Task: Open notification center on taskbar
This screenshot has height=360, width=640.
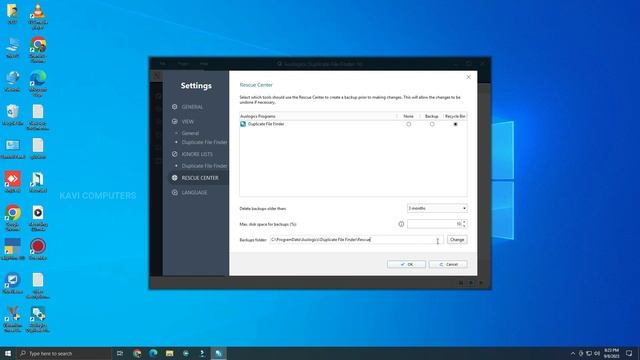Action: coord(629,353)
